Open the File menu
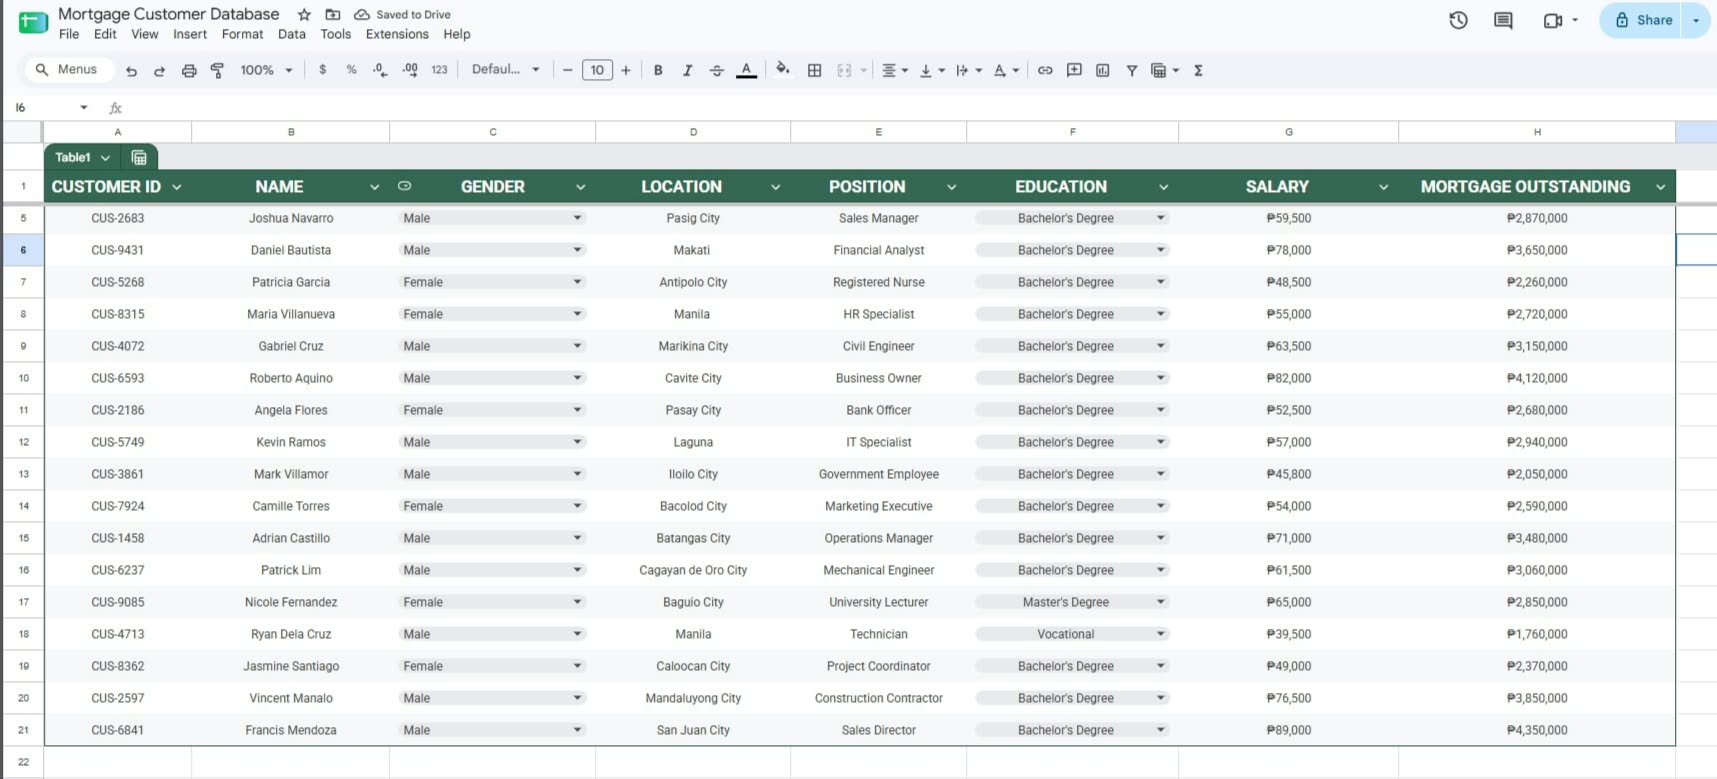 coord(69,34)
